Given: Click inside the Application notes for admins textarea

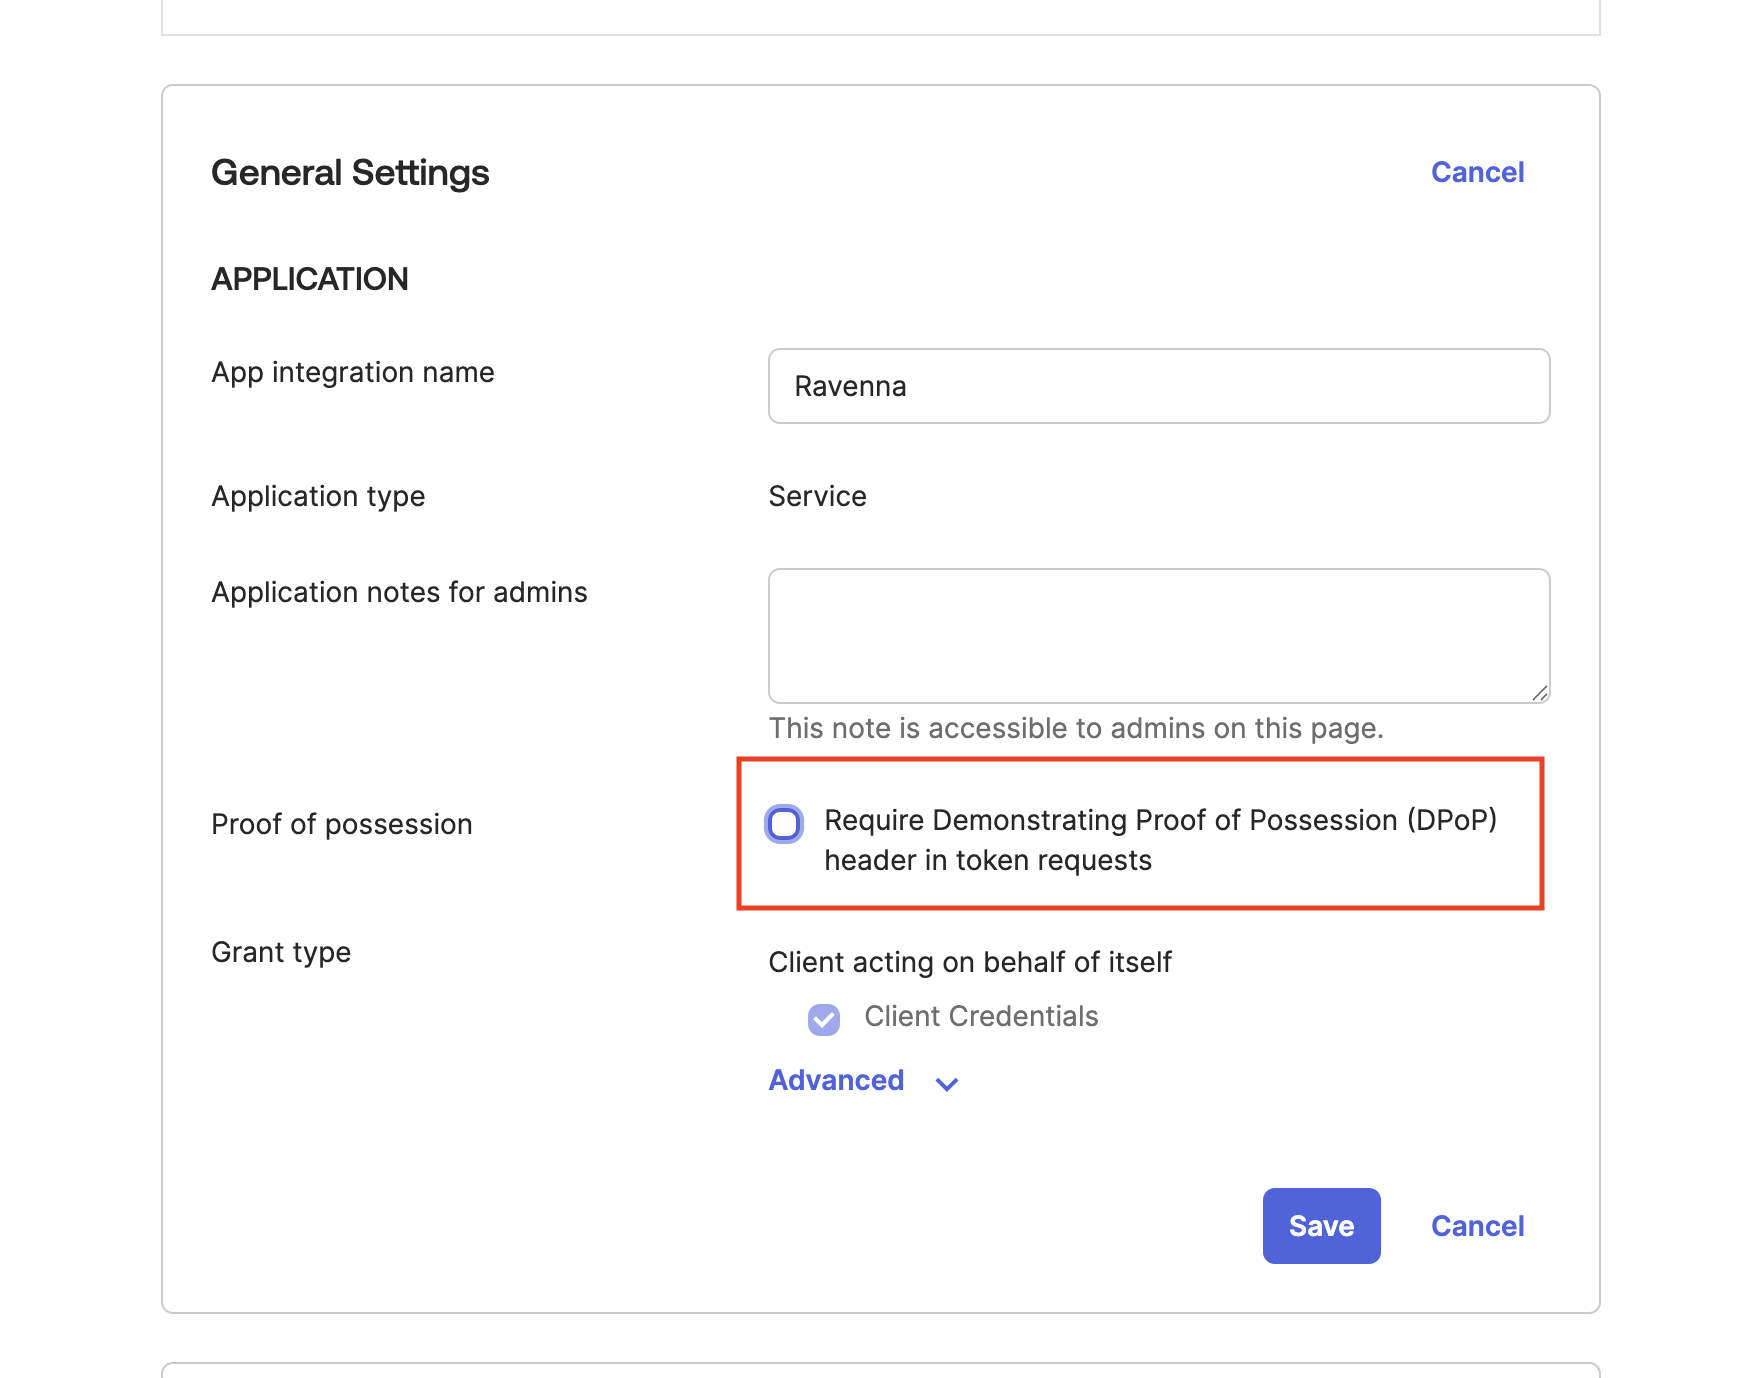Looking at the screenshot, I should click(x=1159, y=636).
